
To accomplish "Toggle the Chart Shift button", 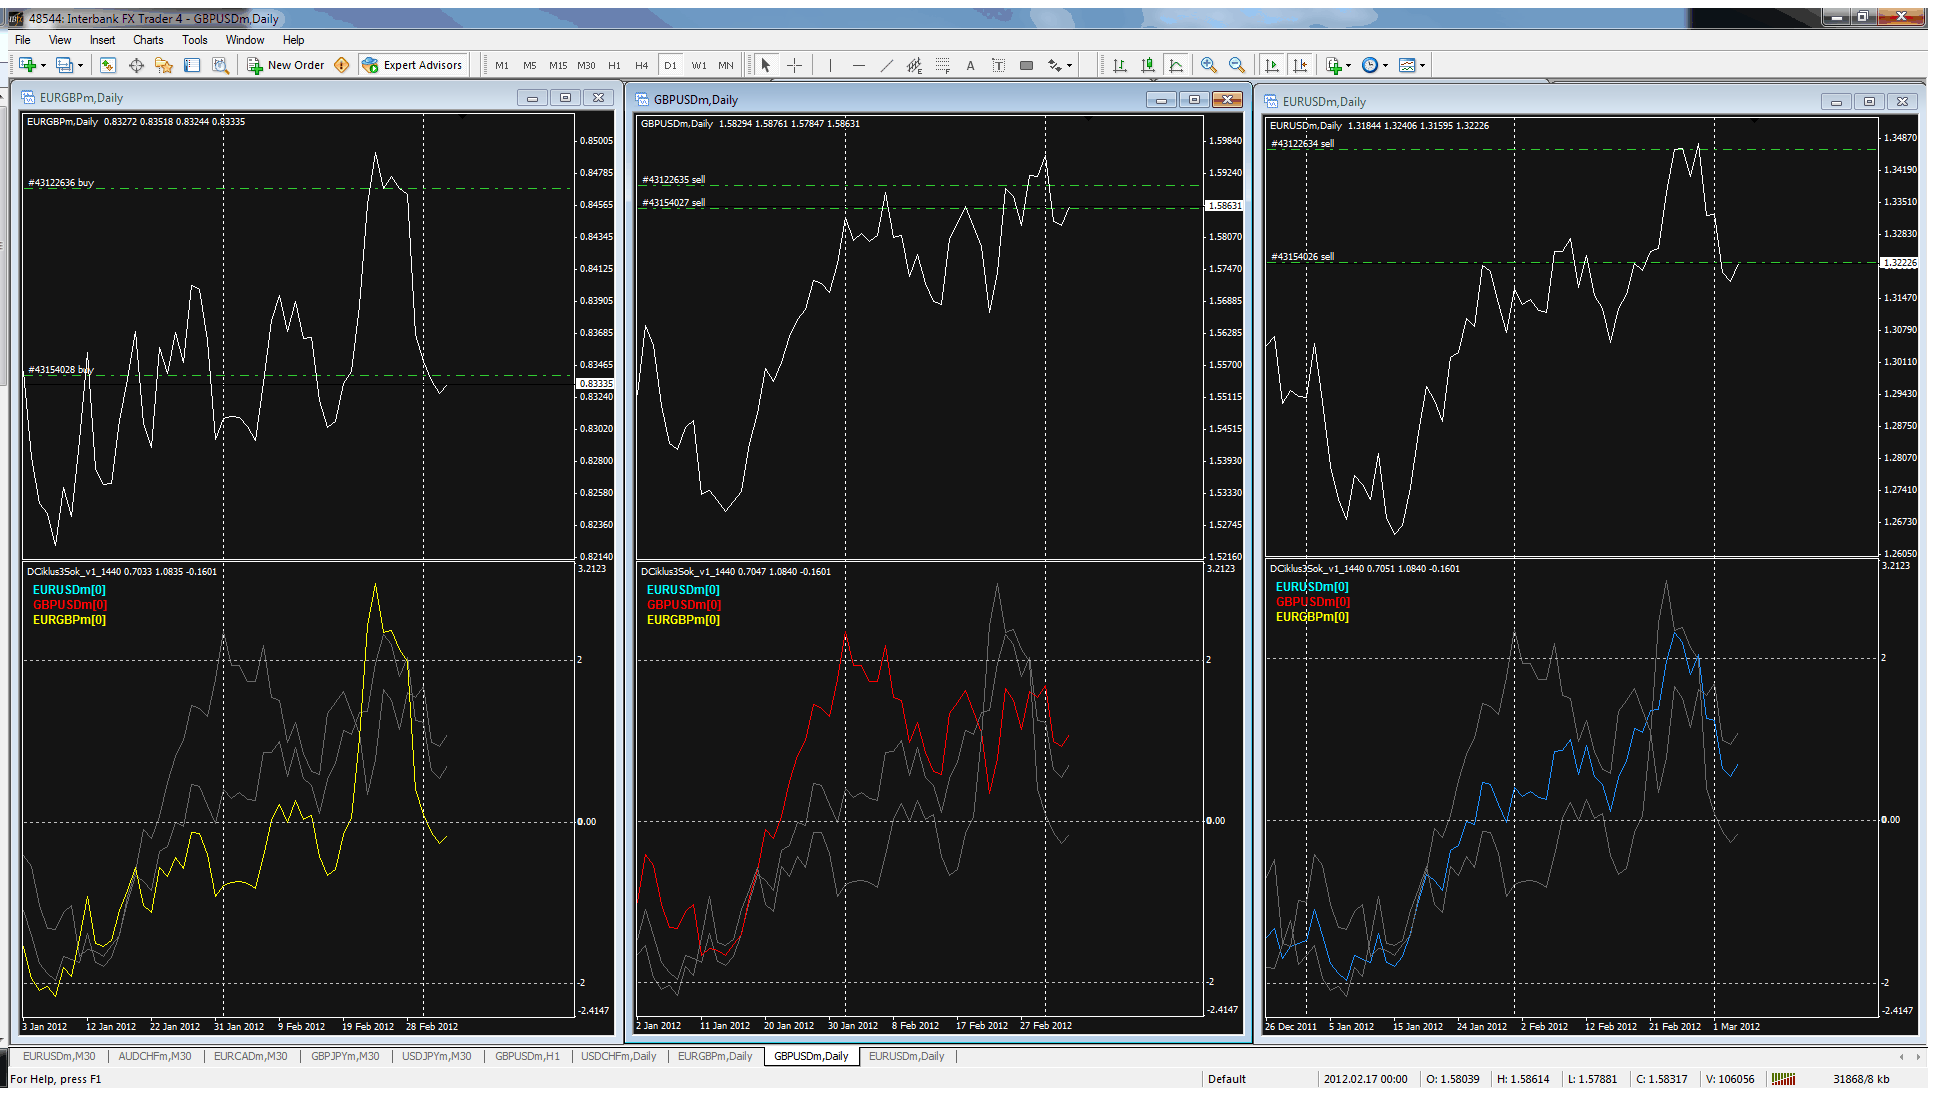I will coord(1300,65).
